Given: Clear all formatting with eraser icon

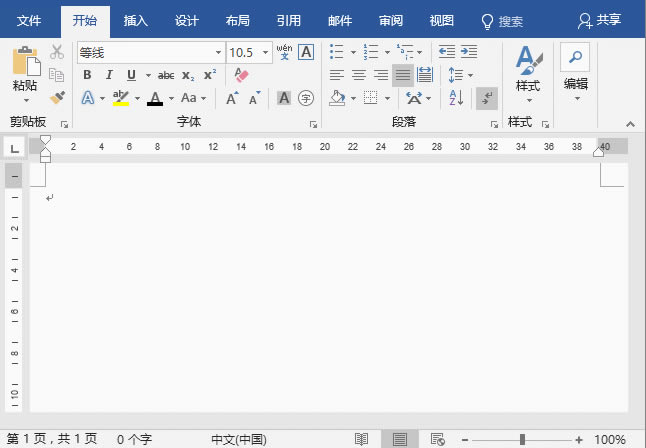Looking at the screenshot, I should pyautogui.click(x=241, y=75).
